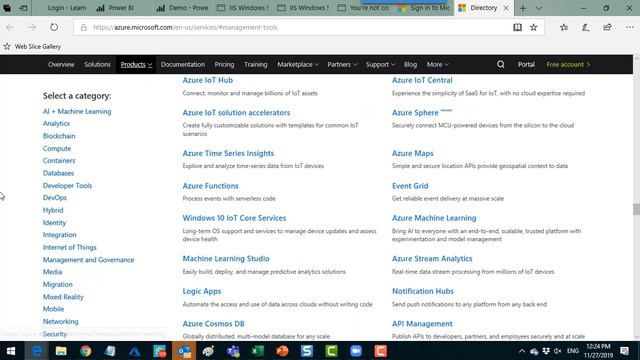Open the Windows Start menu

click(11, 351)
